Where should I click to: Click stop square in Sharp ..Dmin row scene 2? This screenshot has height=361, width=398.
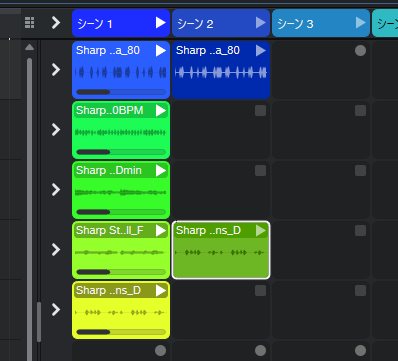click(260, 171)
